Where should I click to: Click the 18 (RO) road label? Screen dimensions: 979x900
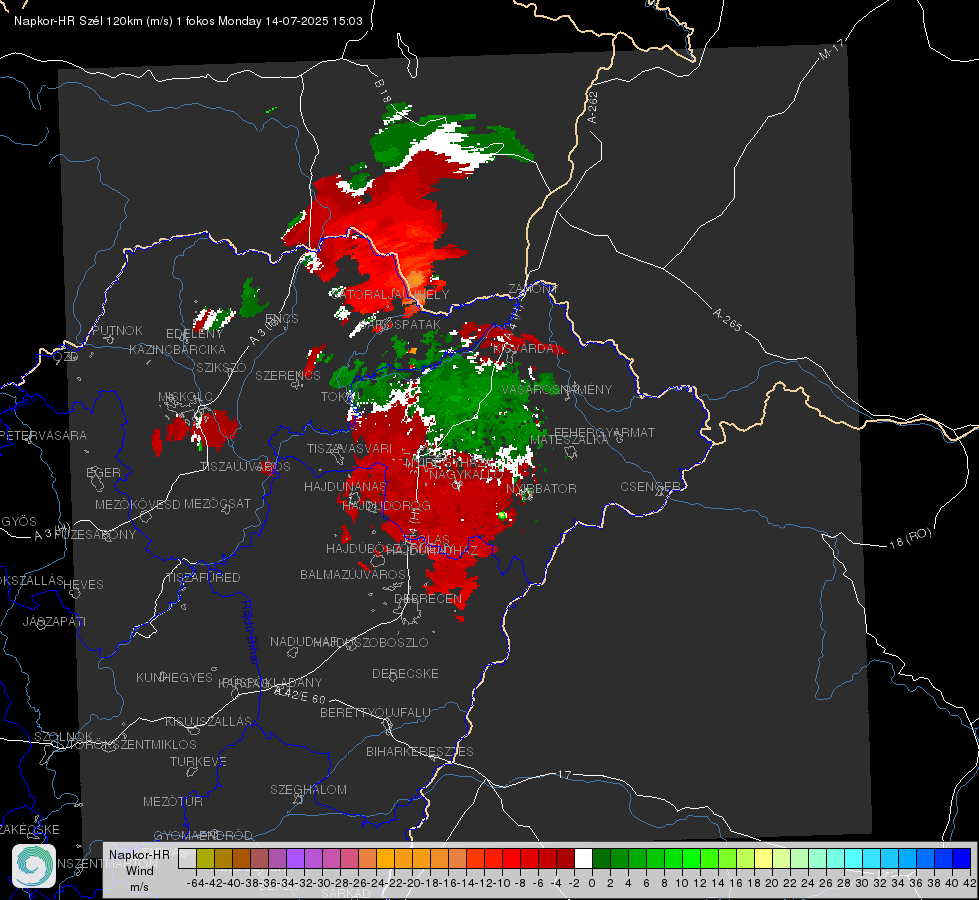[x=910, y=538]
